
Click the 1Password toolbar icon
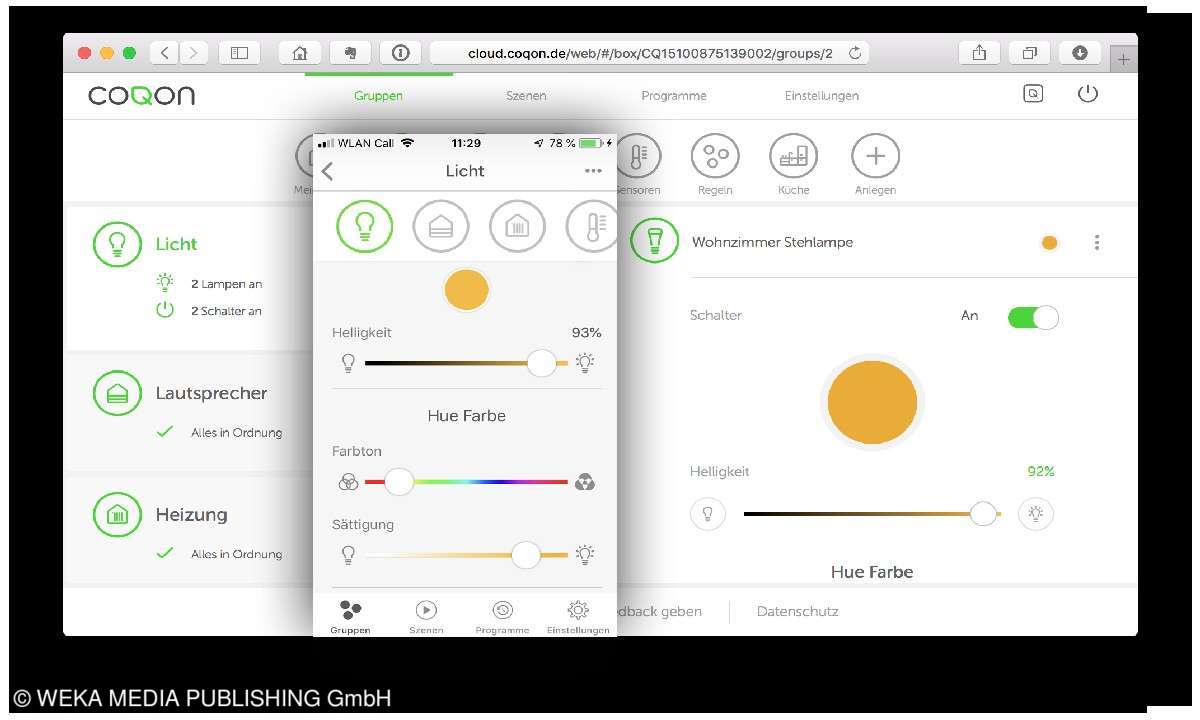(x=401, y=53)
